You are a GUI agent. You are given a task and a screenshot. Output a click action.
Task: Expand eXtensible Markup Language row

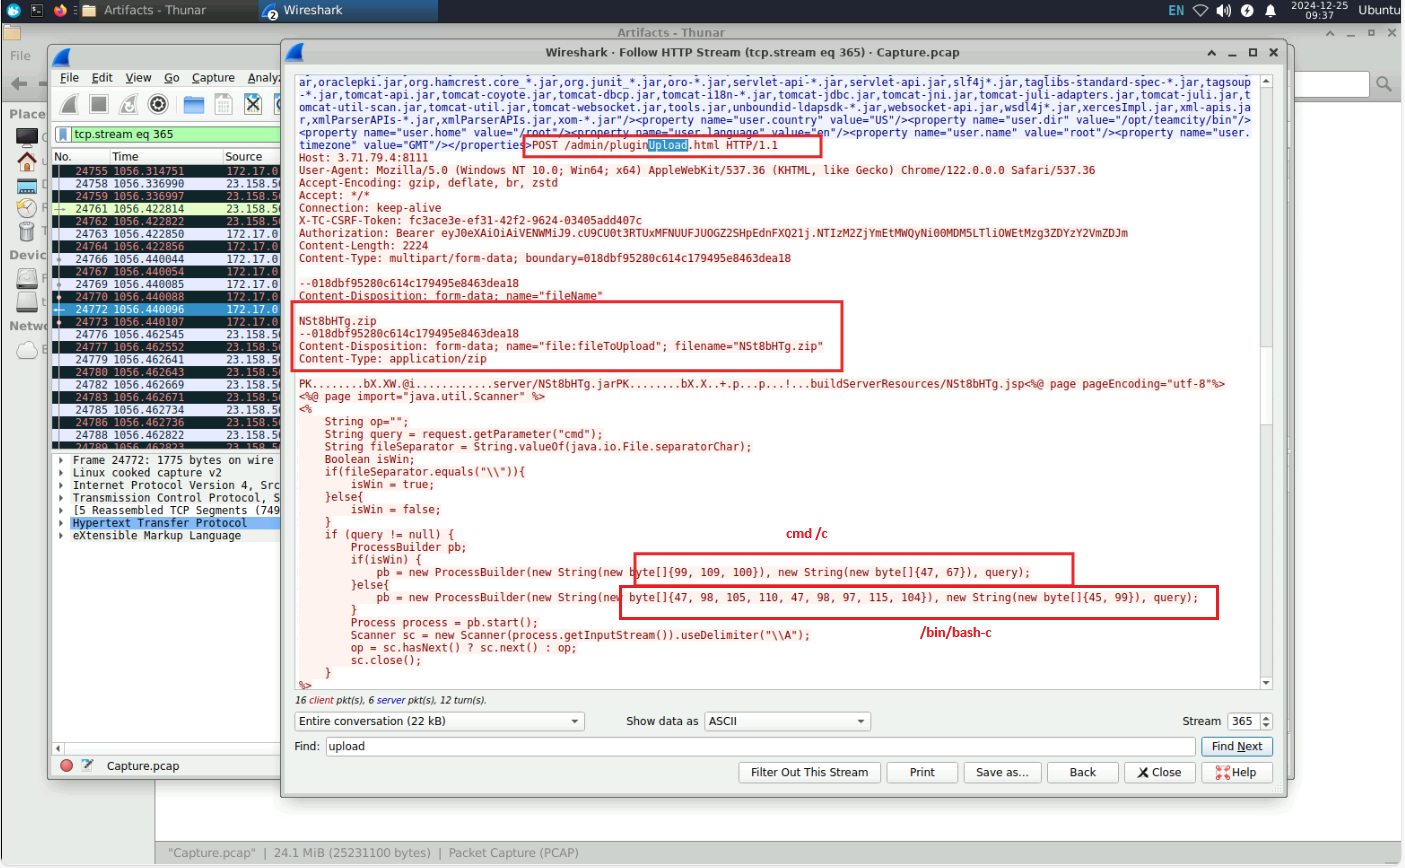tap(62, 536)
